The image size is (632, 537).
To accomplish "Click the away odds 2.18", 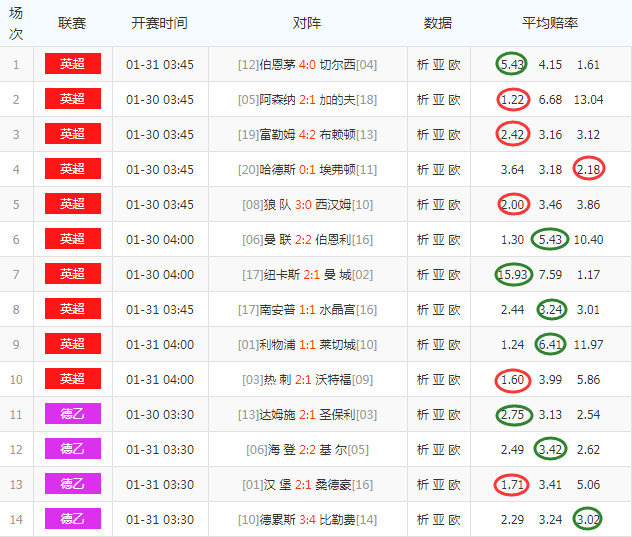I will [x=588, y=170].
